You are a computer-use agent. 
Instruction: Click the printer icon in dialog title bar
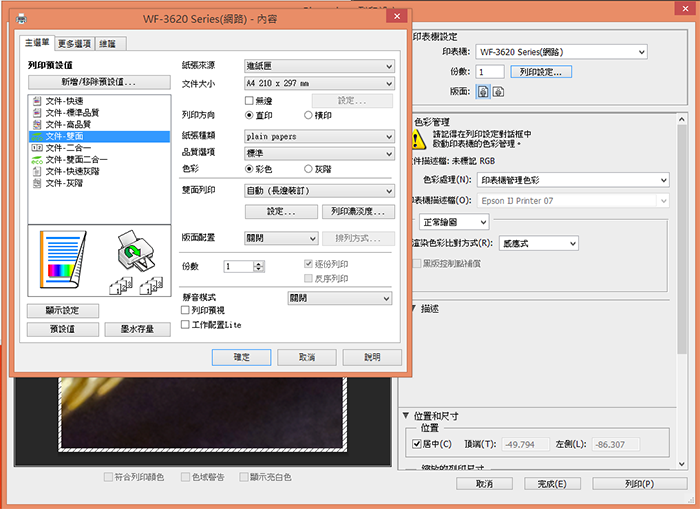[21, 18]
